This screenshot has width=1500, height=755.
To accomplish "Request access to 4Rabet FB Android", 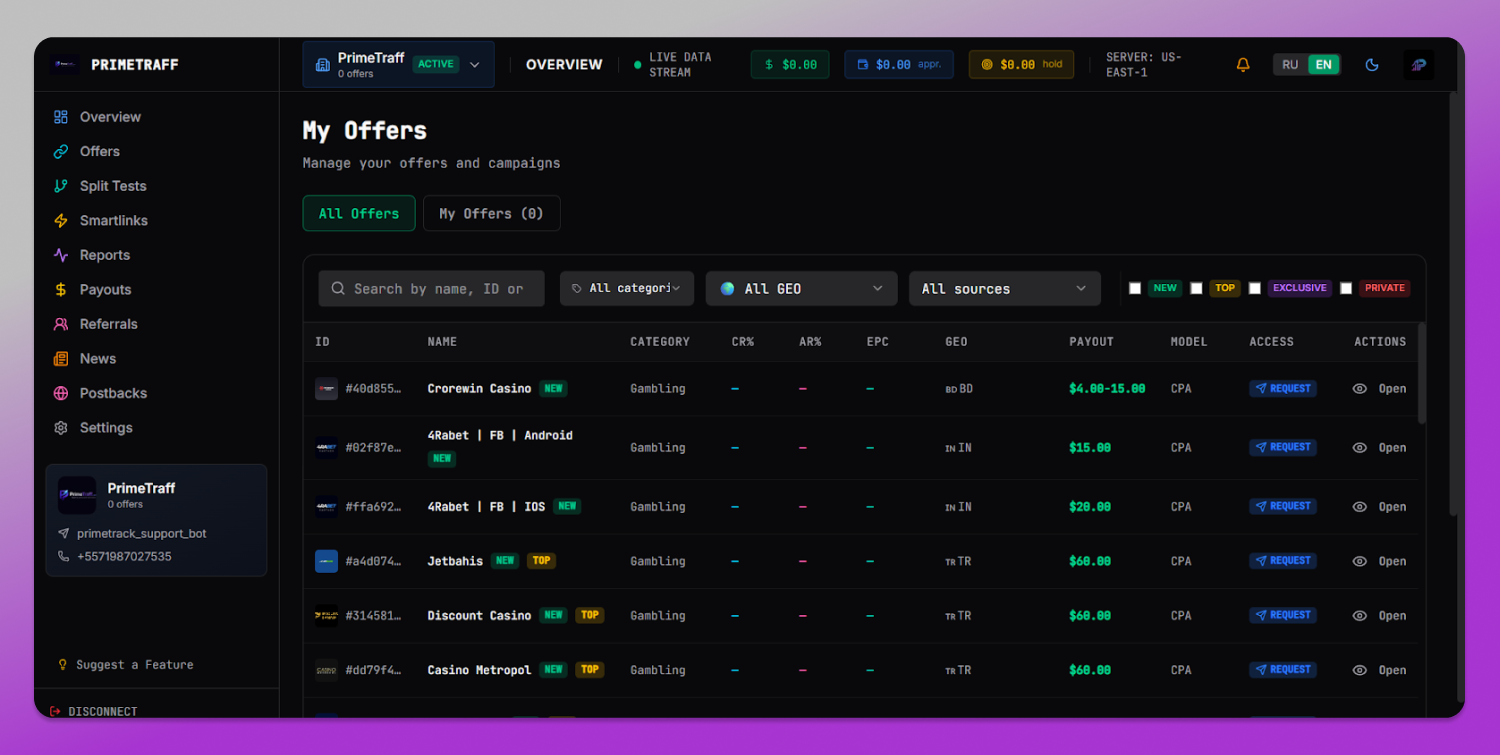I will click(x=1283, y=447).
